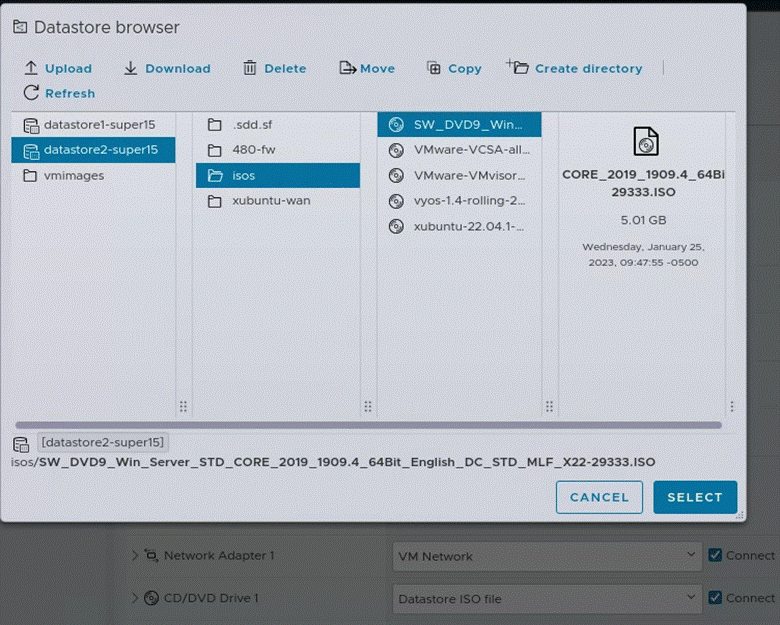Click the horizontal scrollbar under columns

click(x=368, y=425)
